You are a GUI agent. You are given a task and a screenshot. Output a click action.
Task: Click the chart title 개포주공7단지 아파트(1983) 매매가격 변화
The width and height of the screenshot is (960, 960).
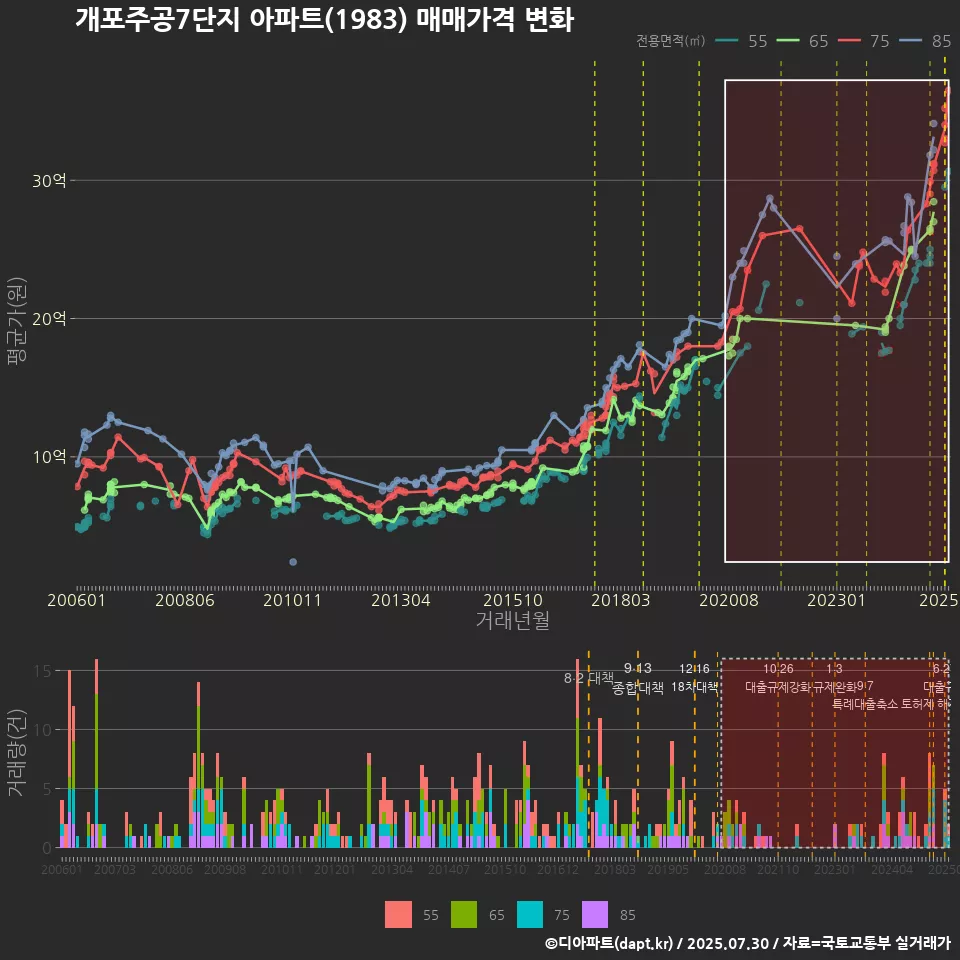[x=325, y=19]
